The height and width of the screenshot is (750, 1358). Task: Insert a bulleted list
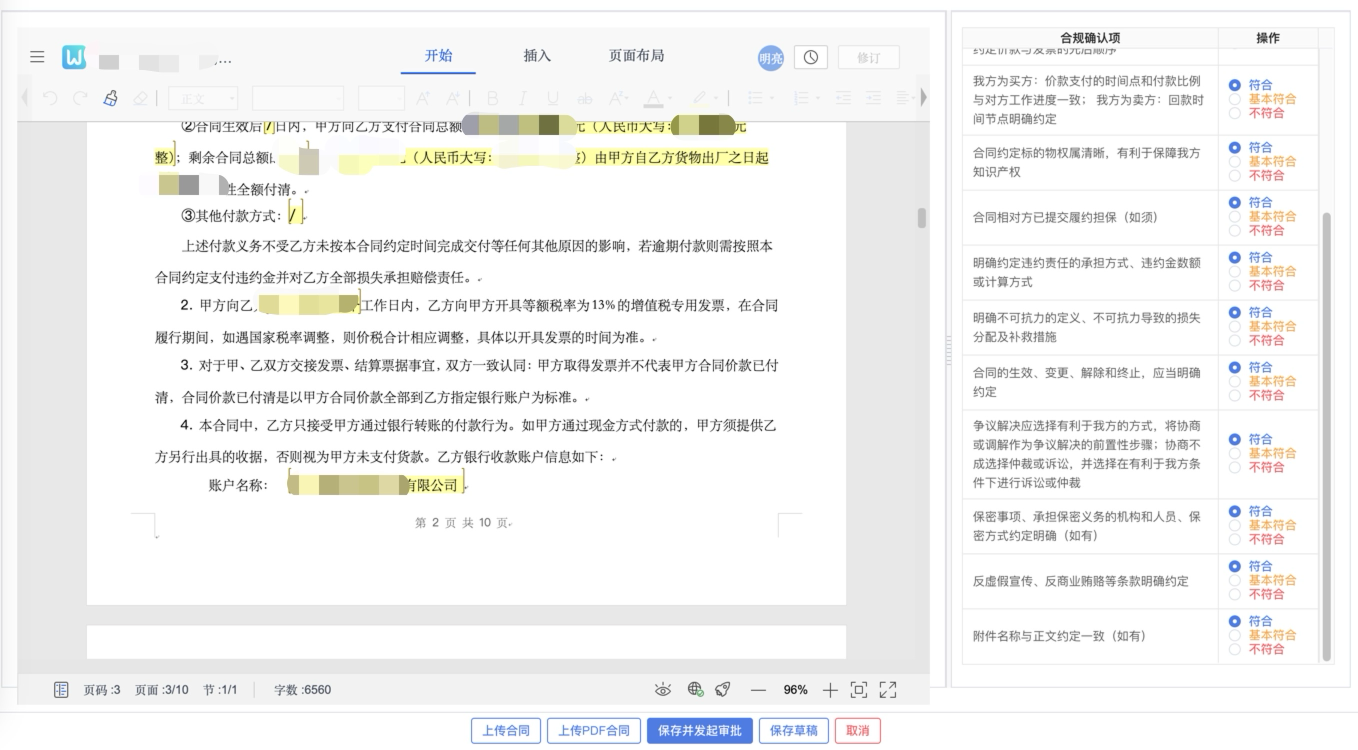tap(755, 98)
